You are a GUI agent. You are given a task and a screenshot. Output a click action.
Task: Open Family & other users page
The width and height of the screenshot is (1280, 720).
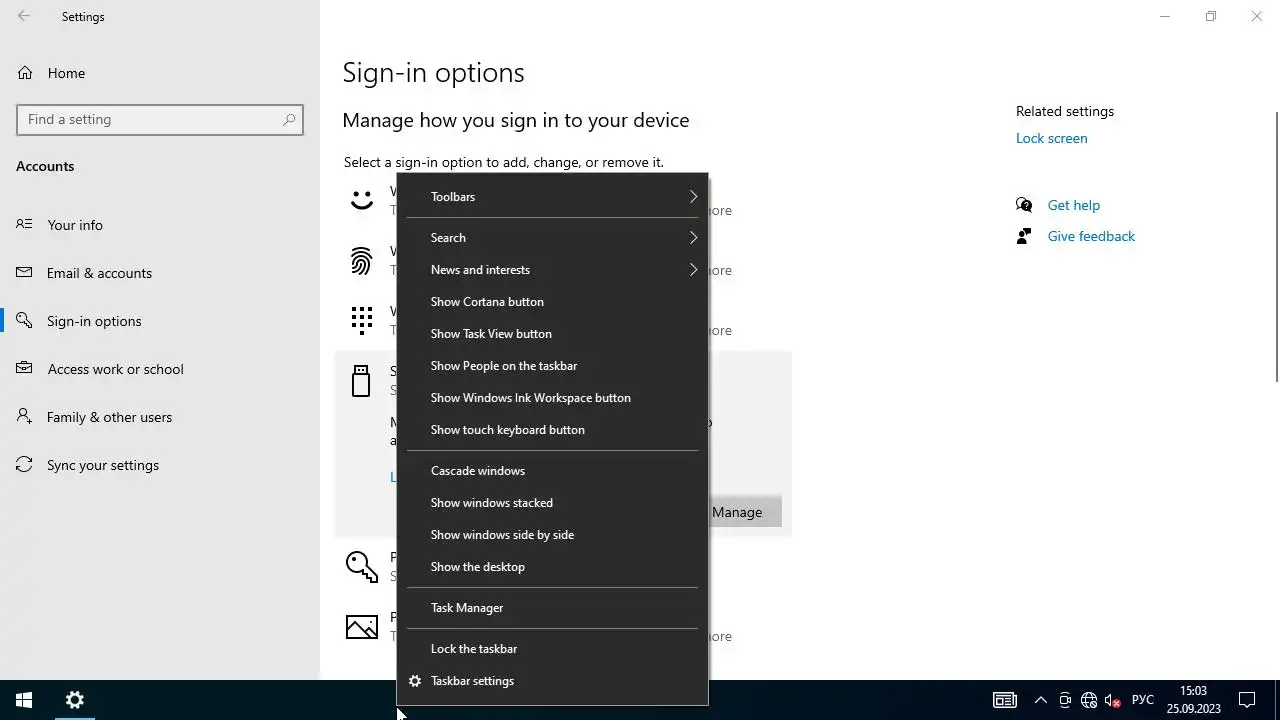tap(160, 417)
